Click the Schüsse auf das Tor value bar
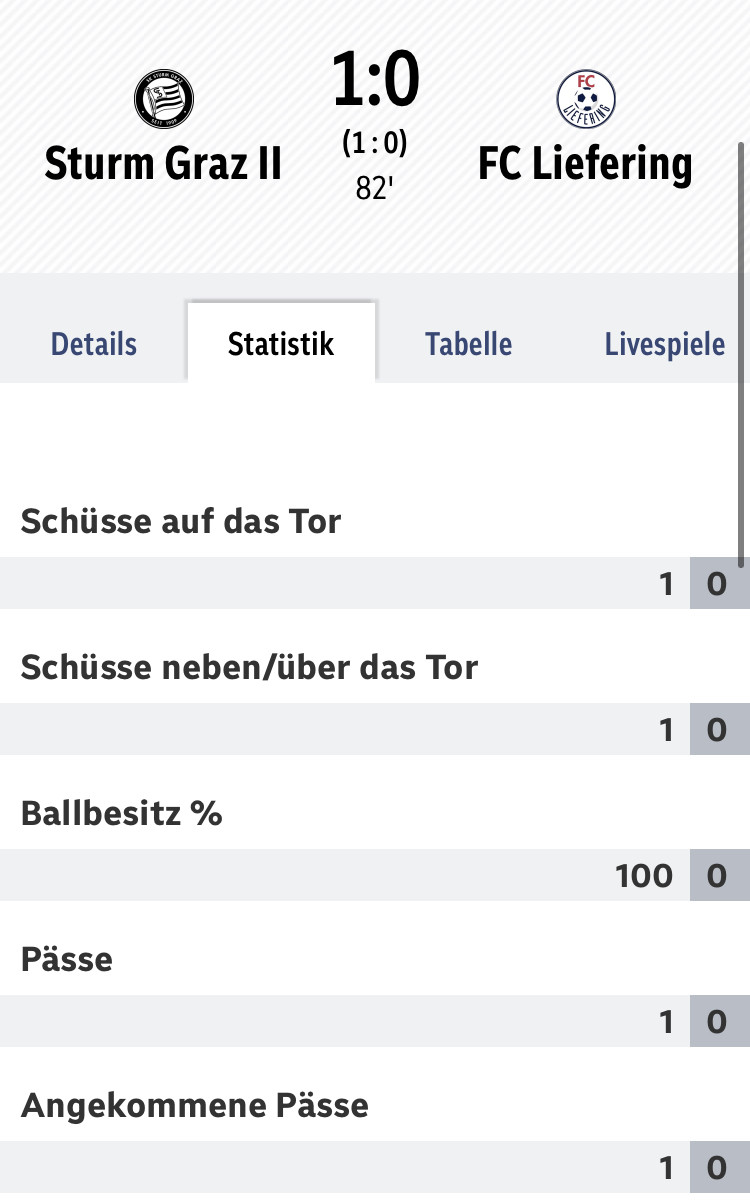Screen dimensions: 750x1202 coord(375,583)
